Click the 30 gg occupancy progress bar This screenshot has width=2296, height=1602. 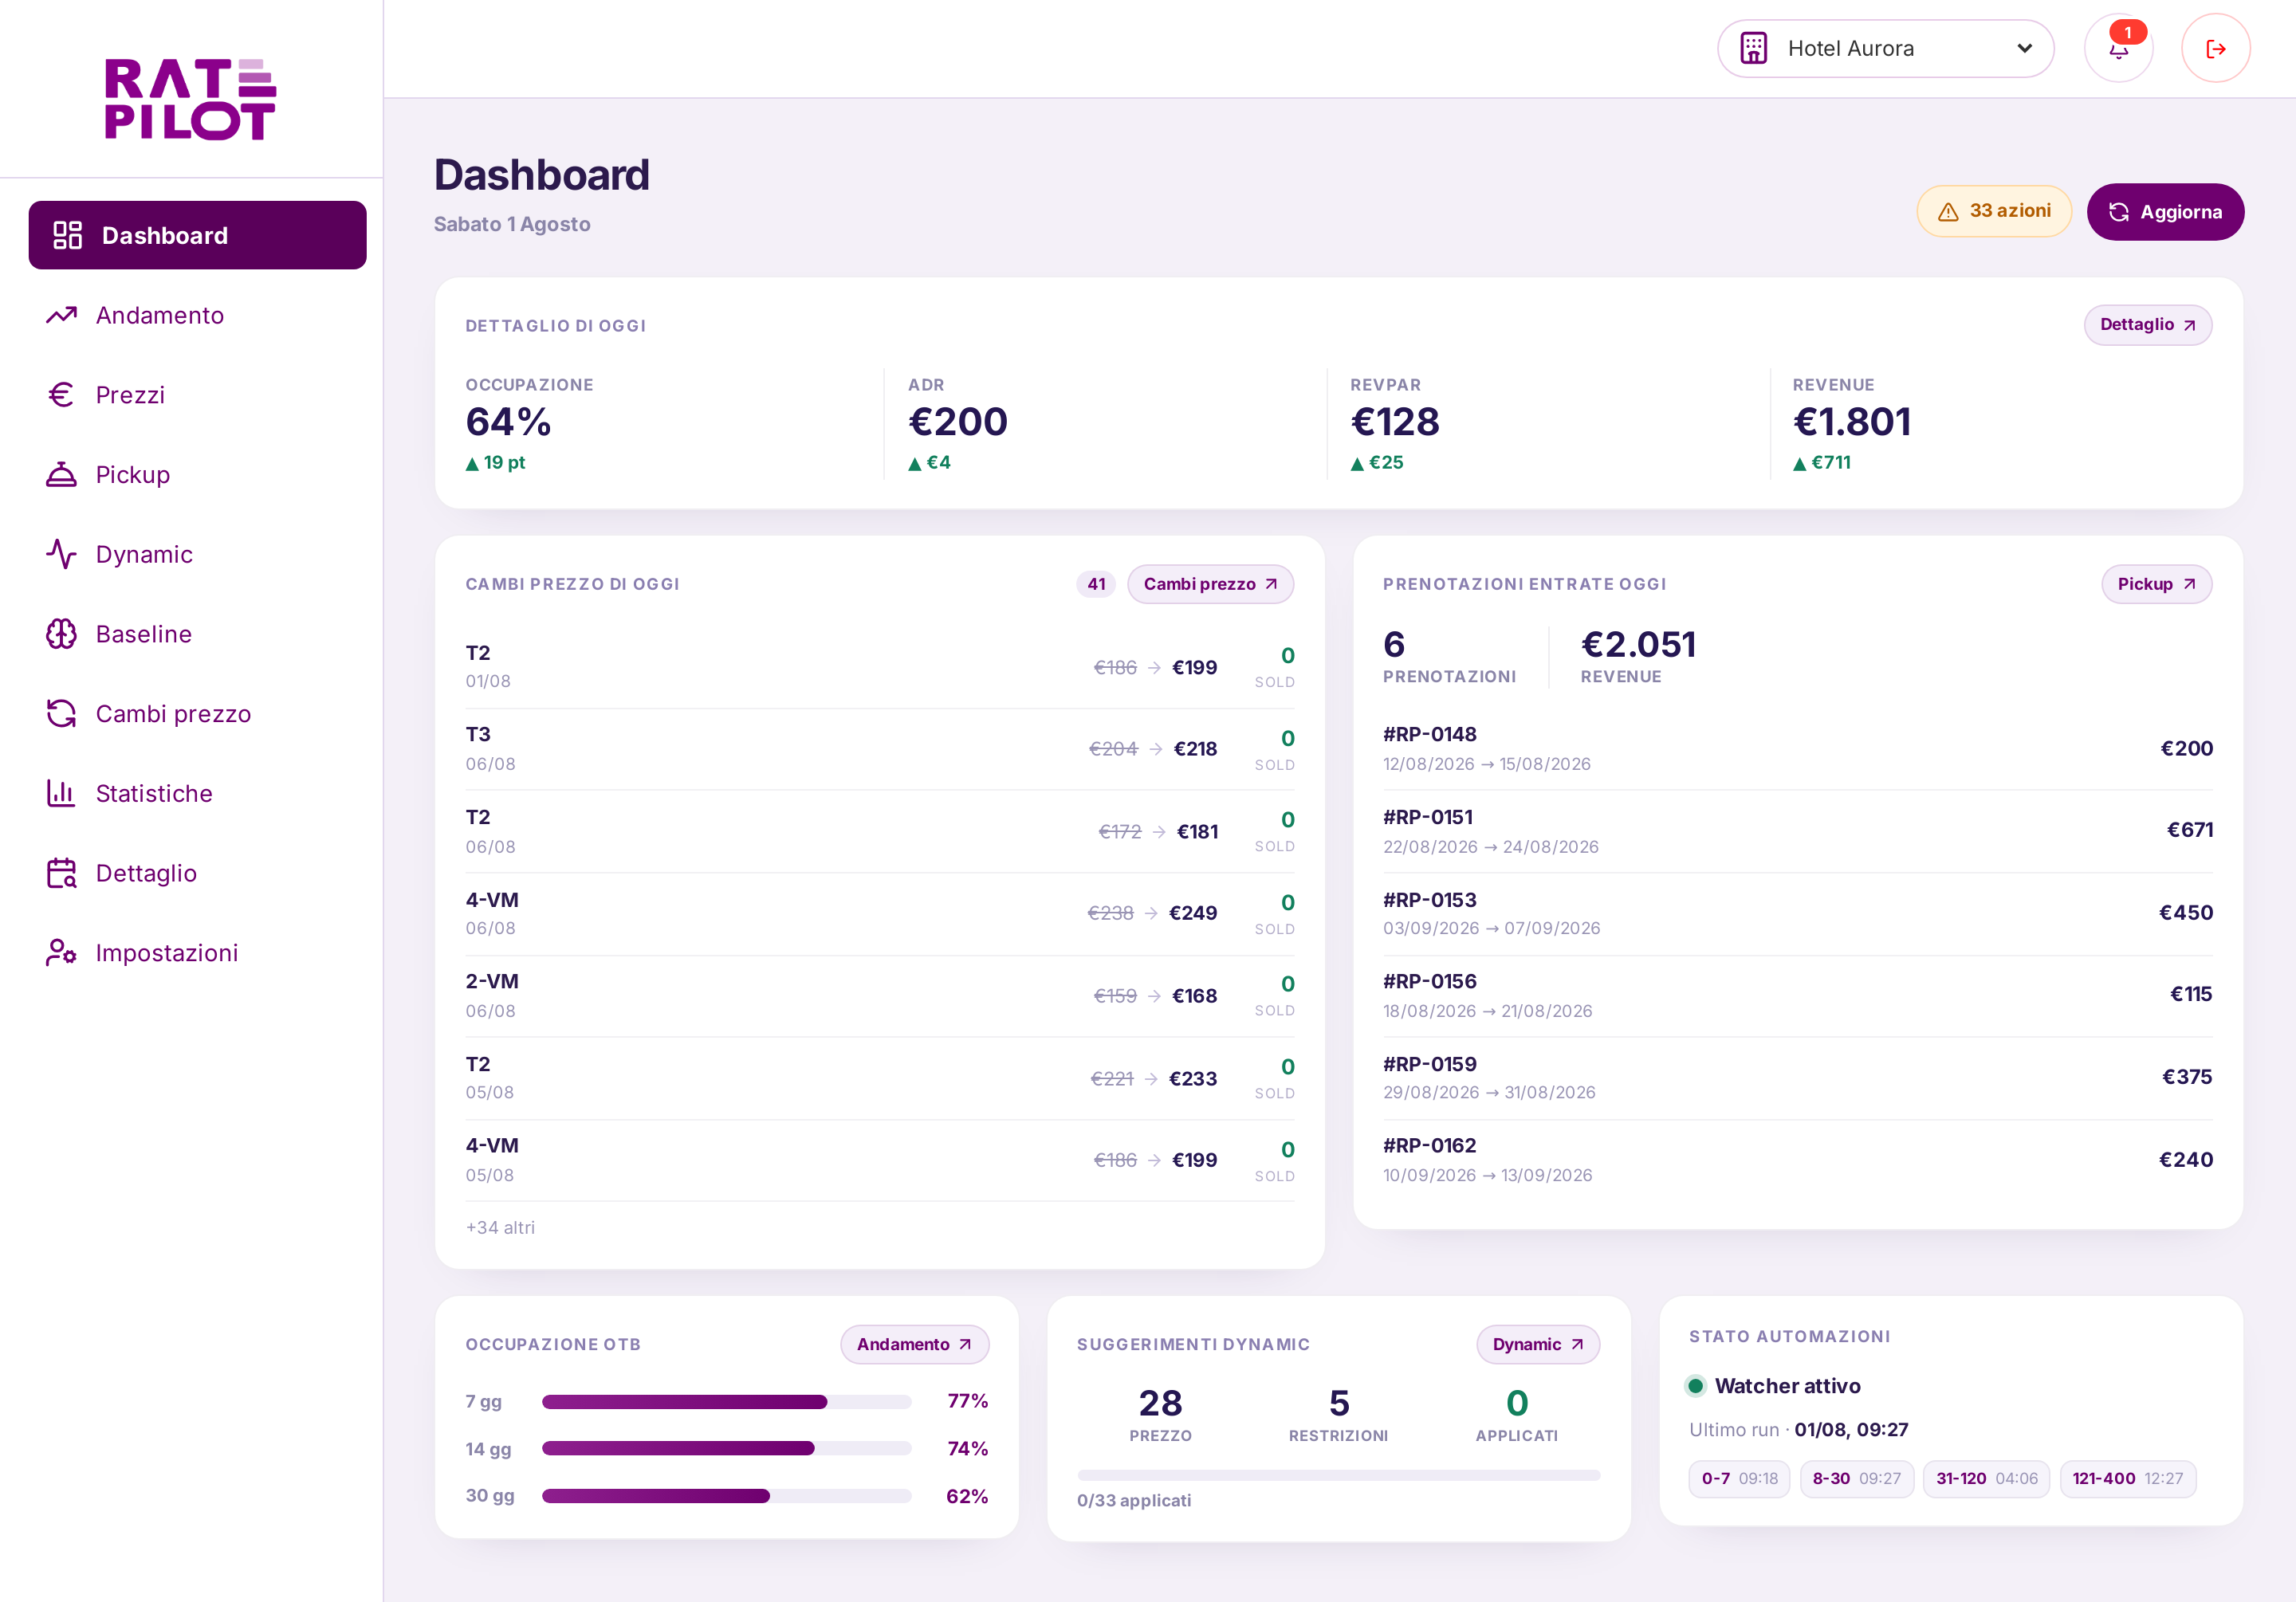click(726, 1496)
